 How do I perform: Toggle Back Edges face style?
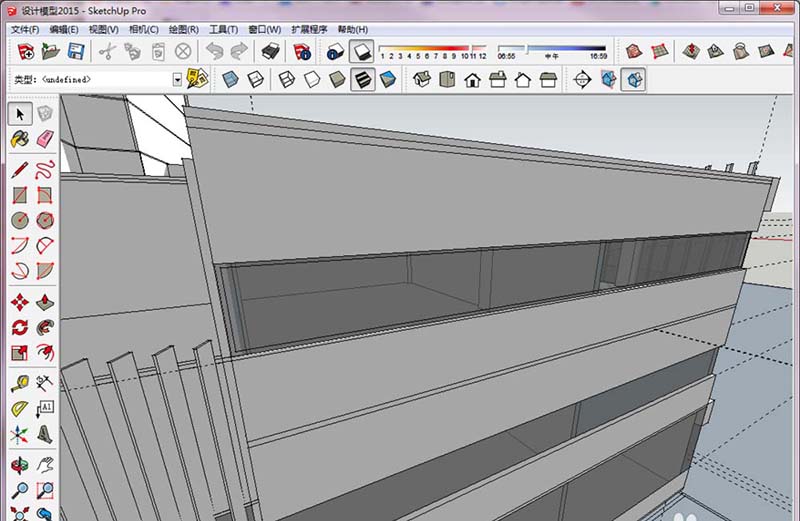point(256,80)
